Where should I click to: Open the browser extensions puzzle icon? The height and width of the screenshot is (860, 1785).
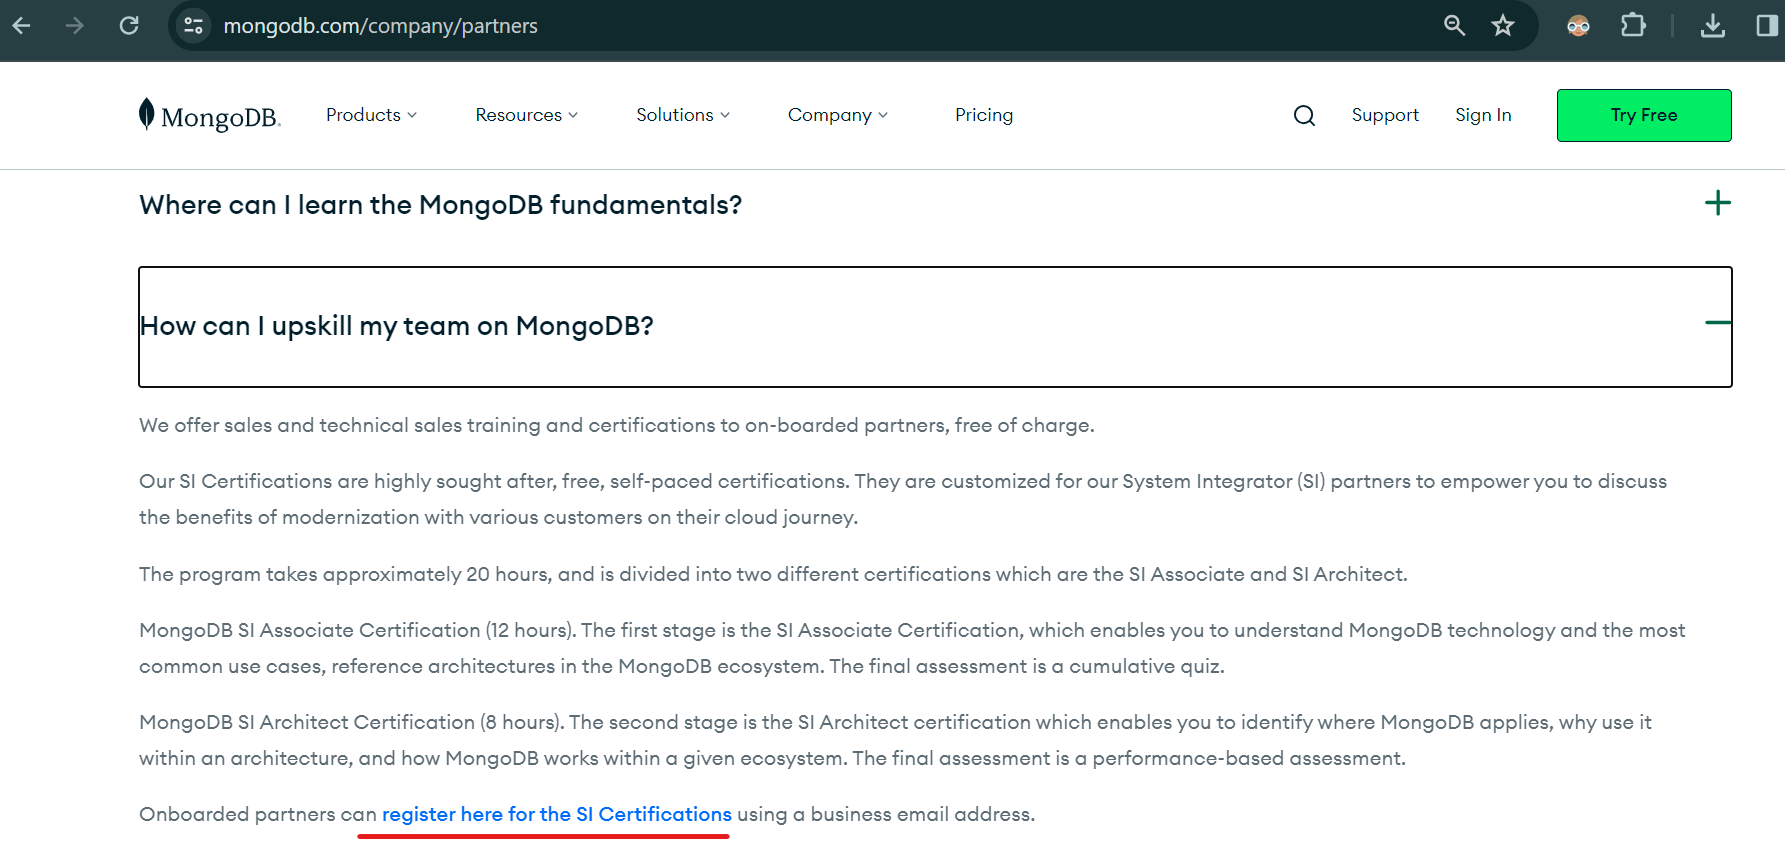[1633, 26]
